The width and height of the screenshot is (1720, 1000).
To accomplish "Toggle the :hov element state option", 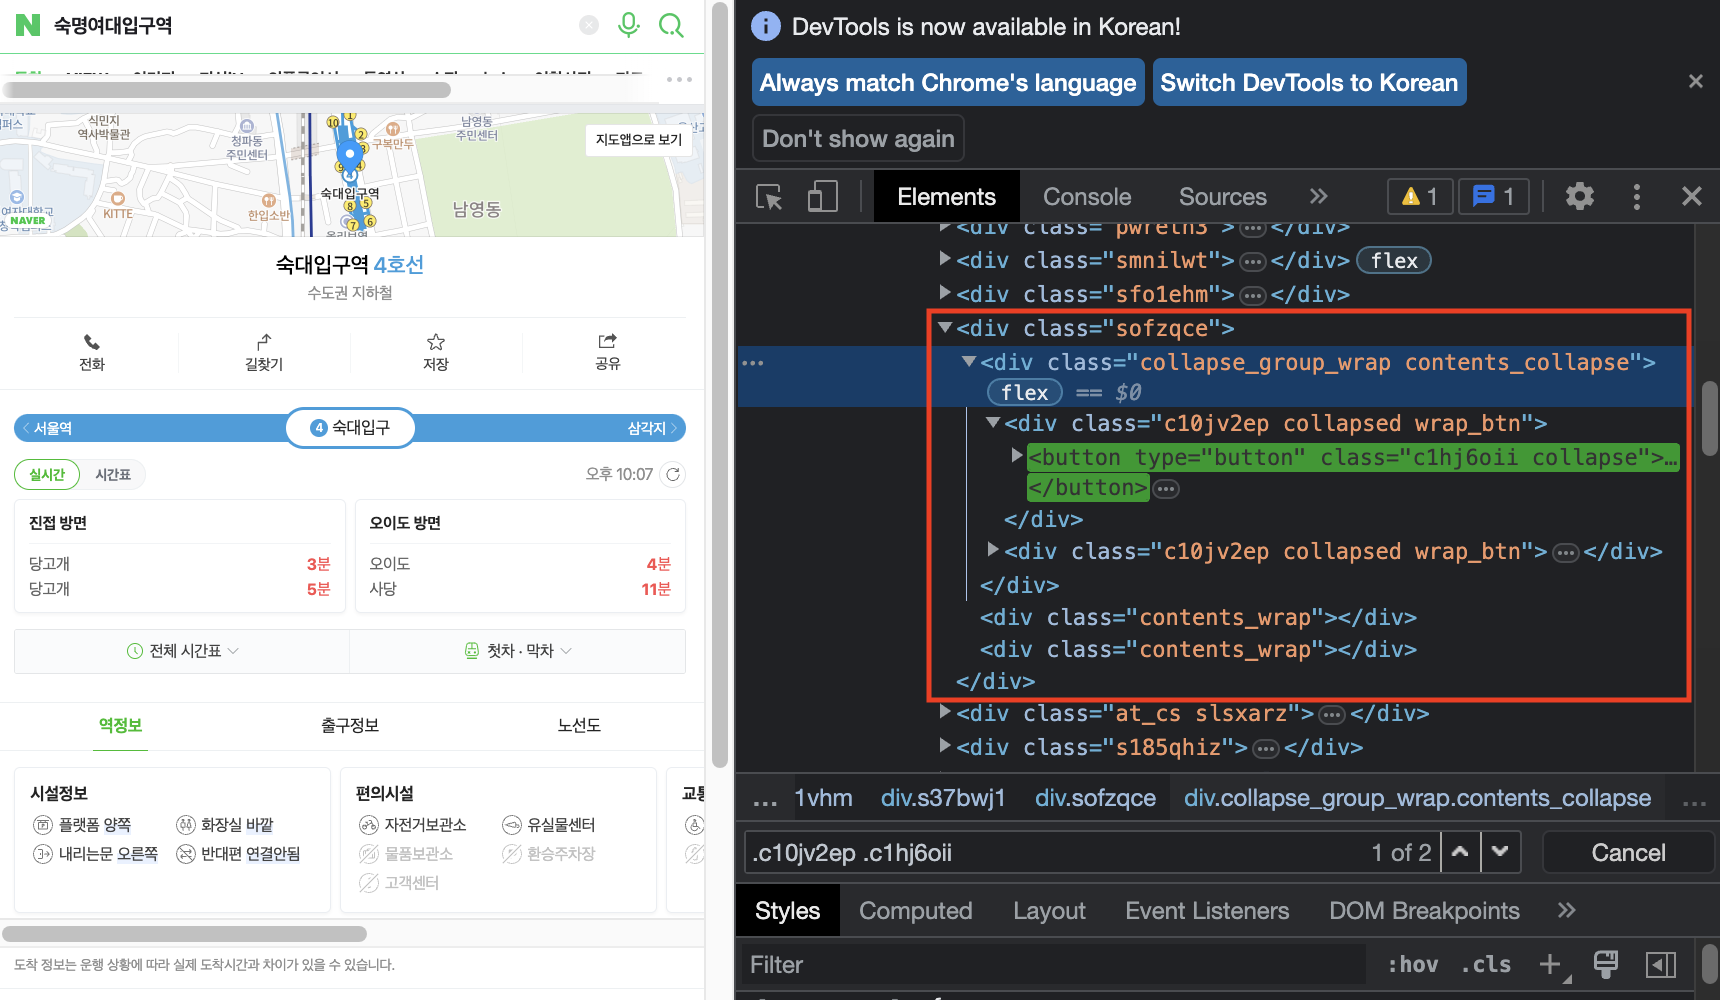I will click(x=1412, y=964).
